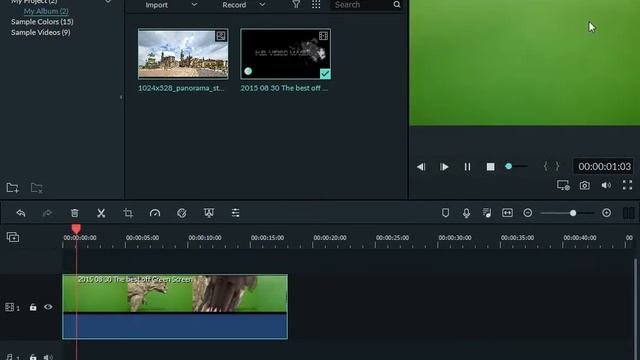Zoom out the timeline with the minus icon
This screenshot has height=360, width=640.
coord(528,213)
